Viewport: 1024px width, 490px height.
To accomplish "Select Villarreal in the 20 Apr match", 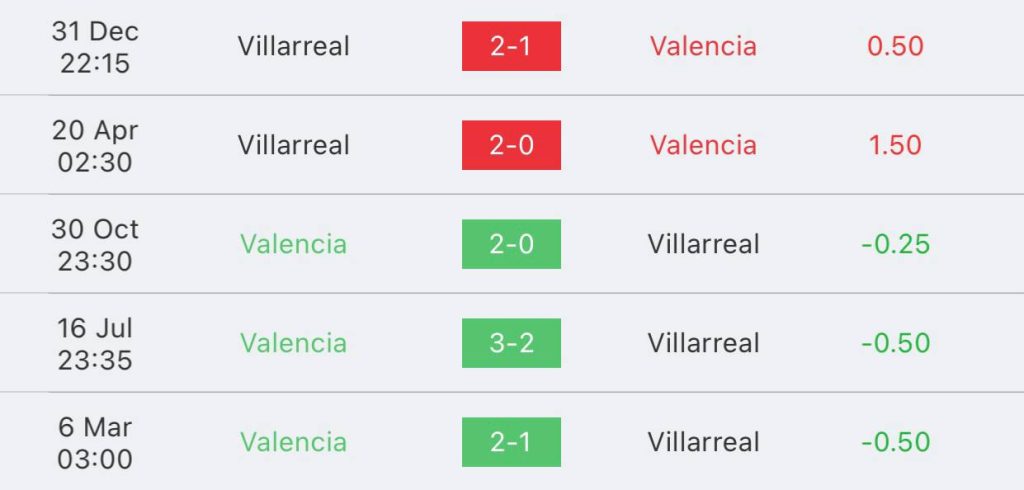I will click(x=294, y=145).
